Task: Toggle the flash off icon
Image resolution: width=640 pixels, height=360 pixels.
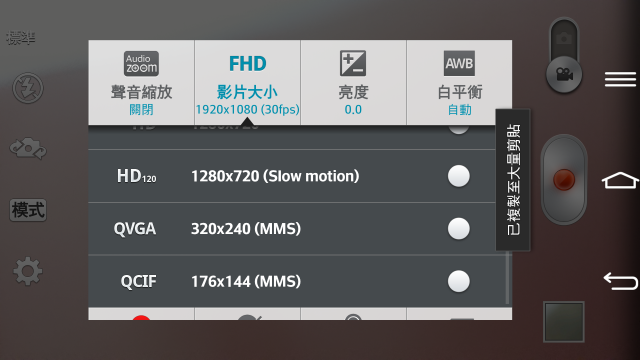Action: tap(28, 88)
